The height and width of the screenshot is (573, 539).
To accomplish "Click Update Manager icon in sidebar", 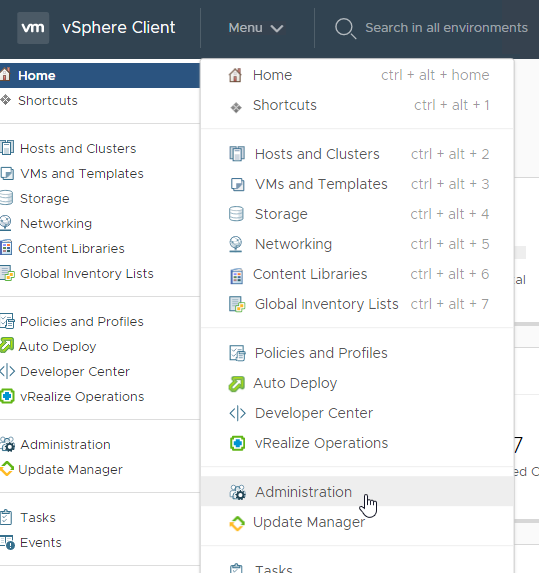I will click(7, 468).
